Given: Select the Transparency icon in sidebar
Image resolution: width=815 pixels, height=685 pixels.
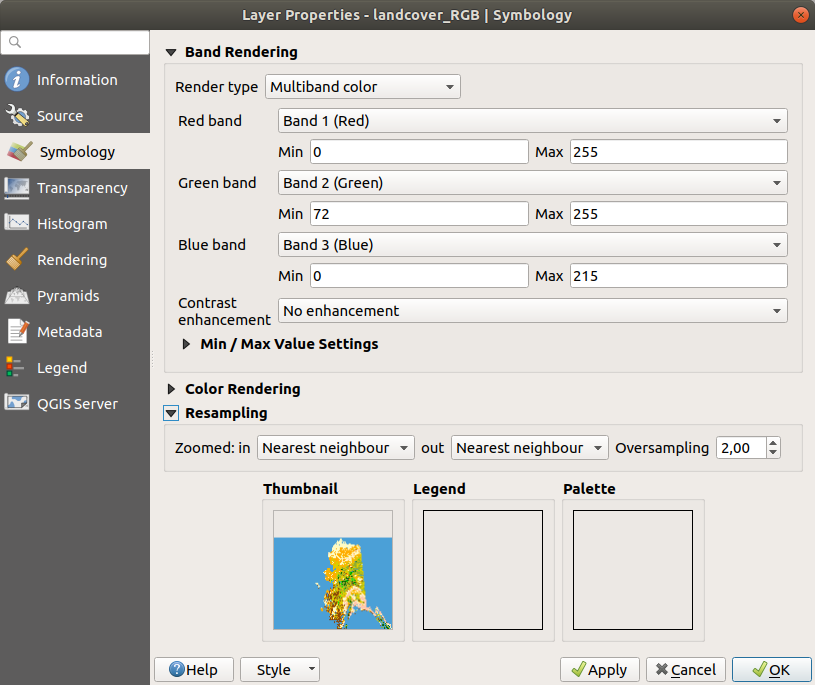Looking at the screenshot, I should (17, 188).
